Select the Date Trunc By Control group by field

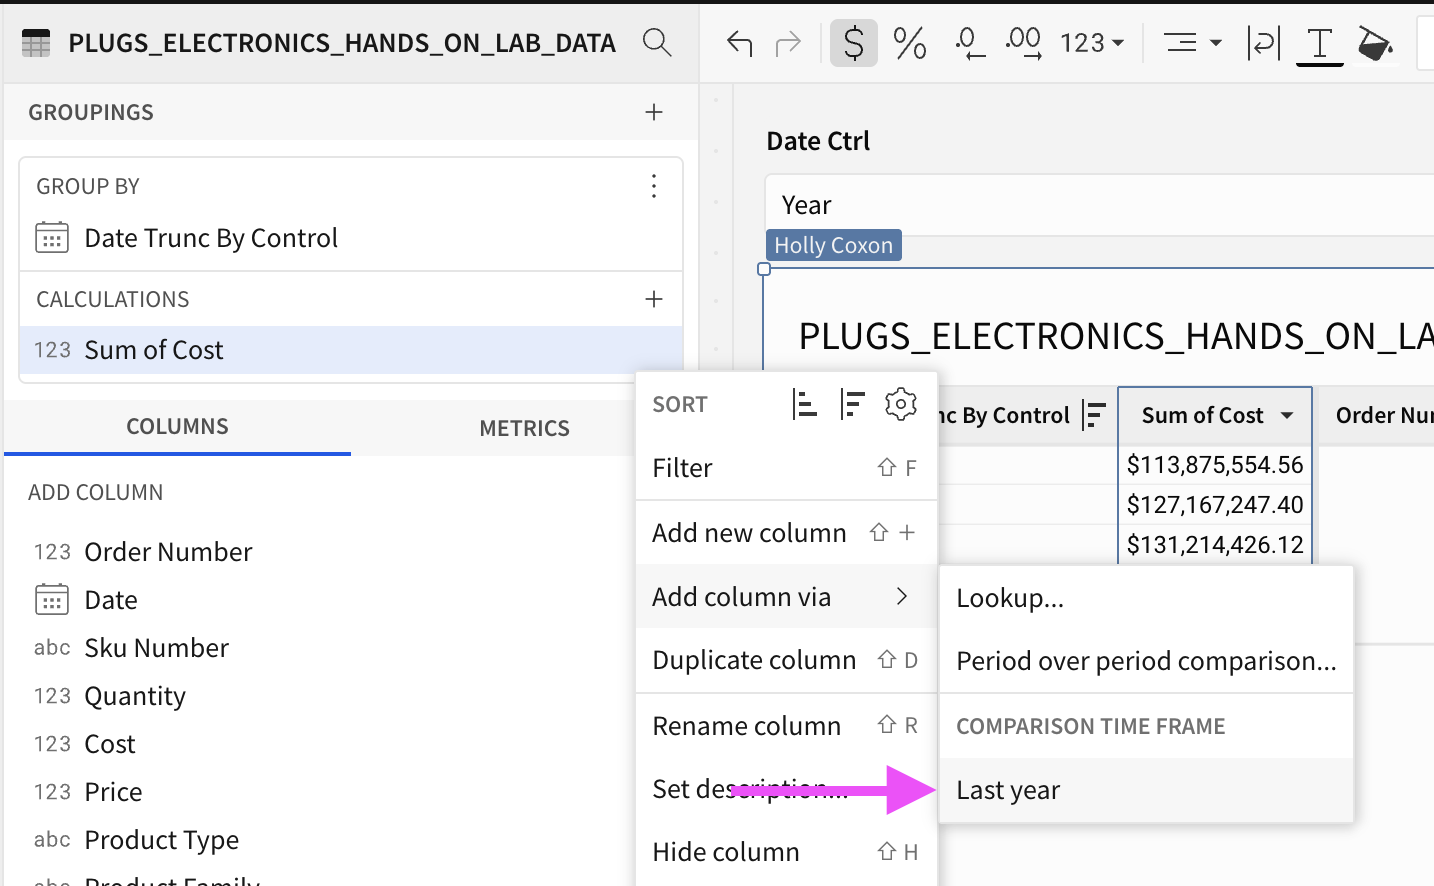[212, 238]
